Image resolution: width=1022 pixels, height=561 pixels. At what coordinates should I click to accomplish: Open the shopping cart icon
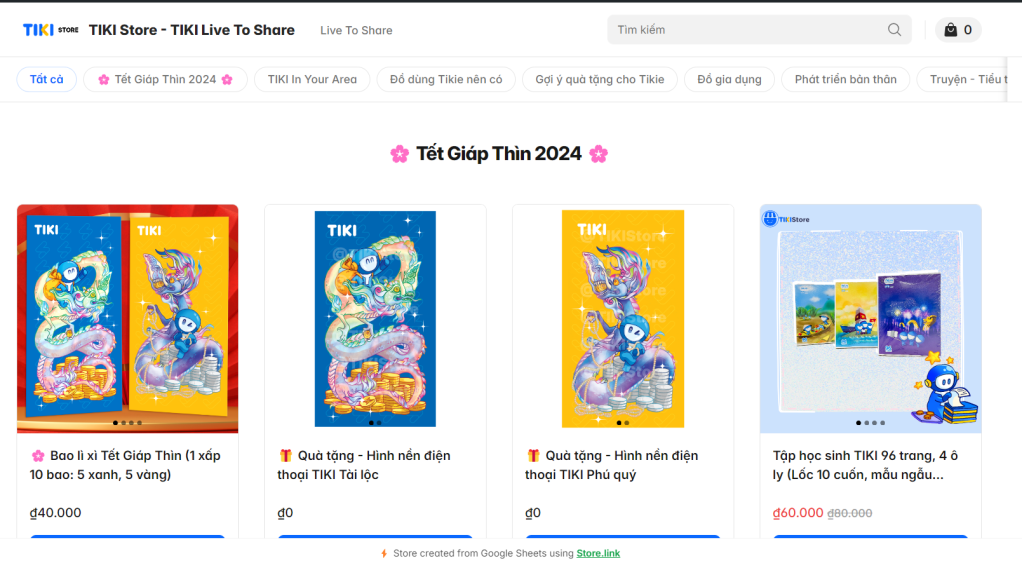(x=951, y=30)
